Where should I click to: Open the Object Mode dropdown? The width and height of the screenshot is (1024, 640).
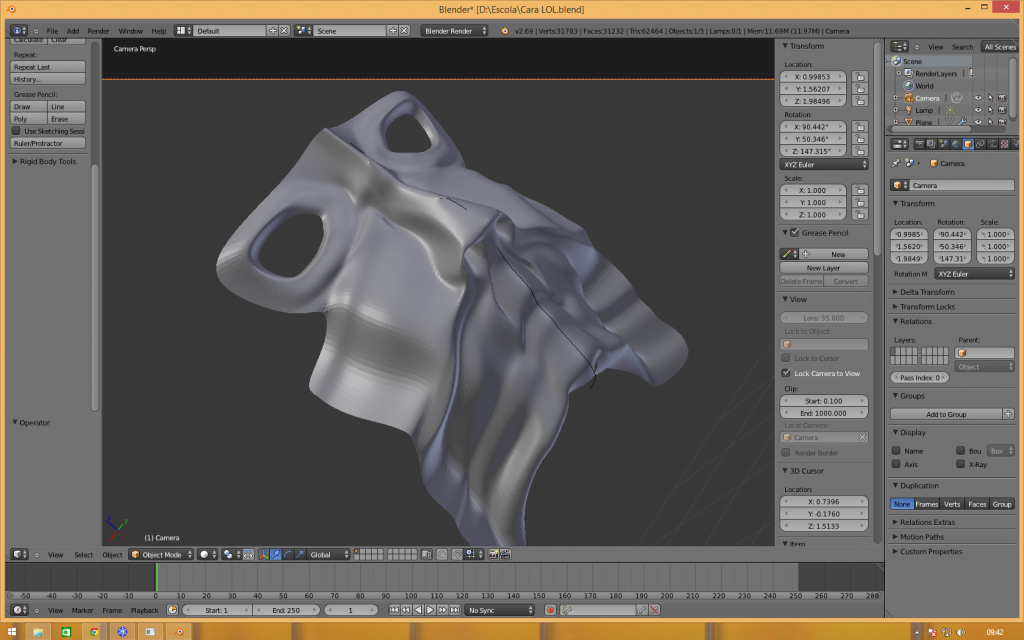tap(160, 554)
